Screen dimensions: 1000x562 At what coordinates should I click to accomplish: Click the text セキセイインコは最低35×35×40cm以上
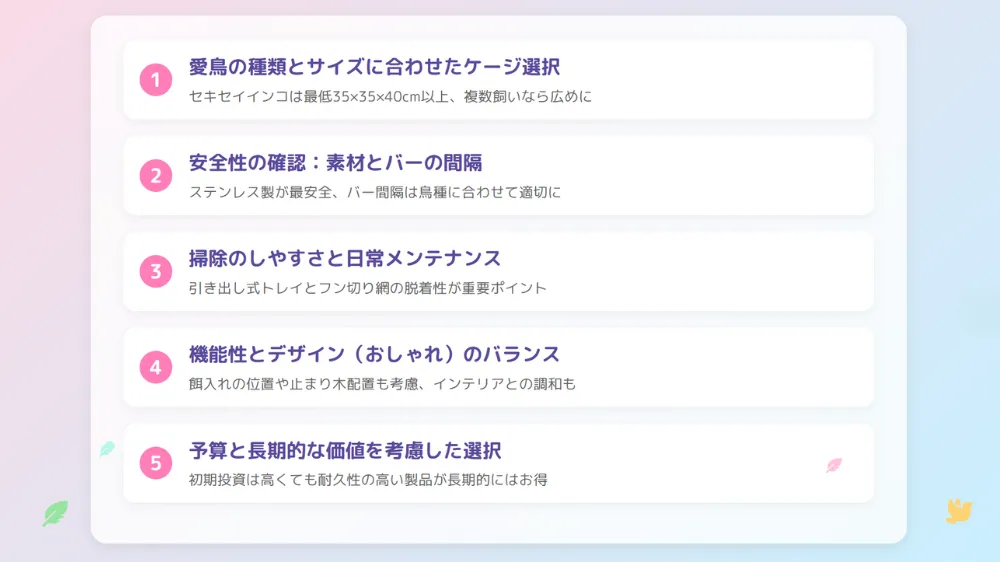(x=319, y=96)
